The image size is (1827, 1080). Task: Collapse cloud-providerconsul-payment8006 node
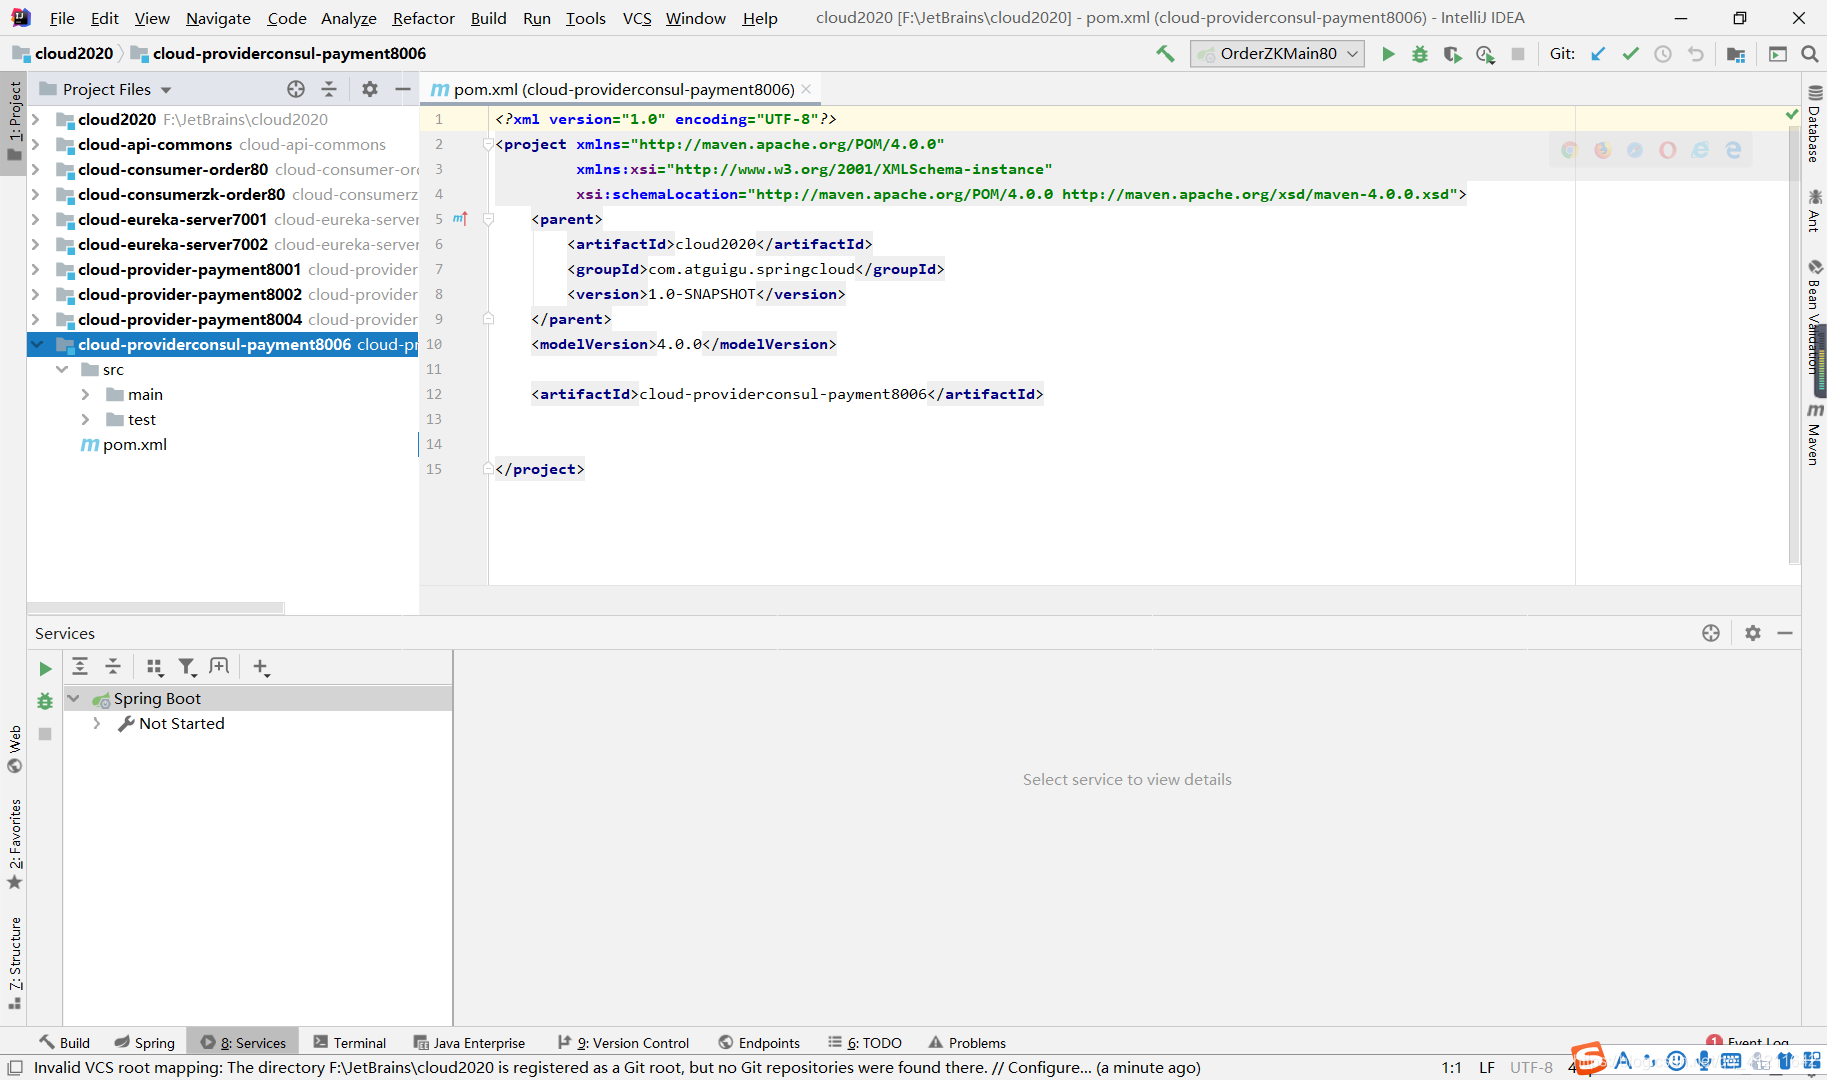pos(37,344)
